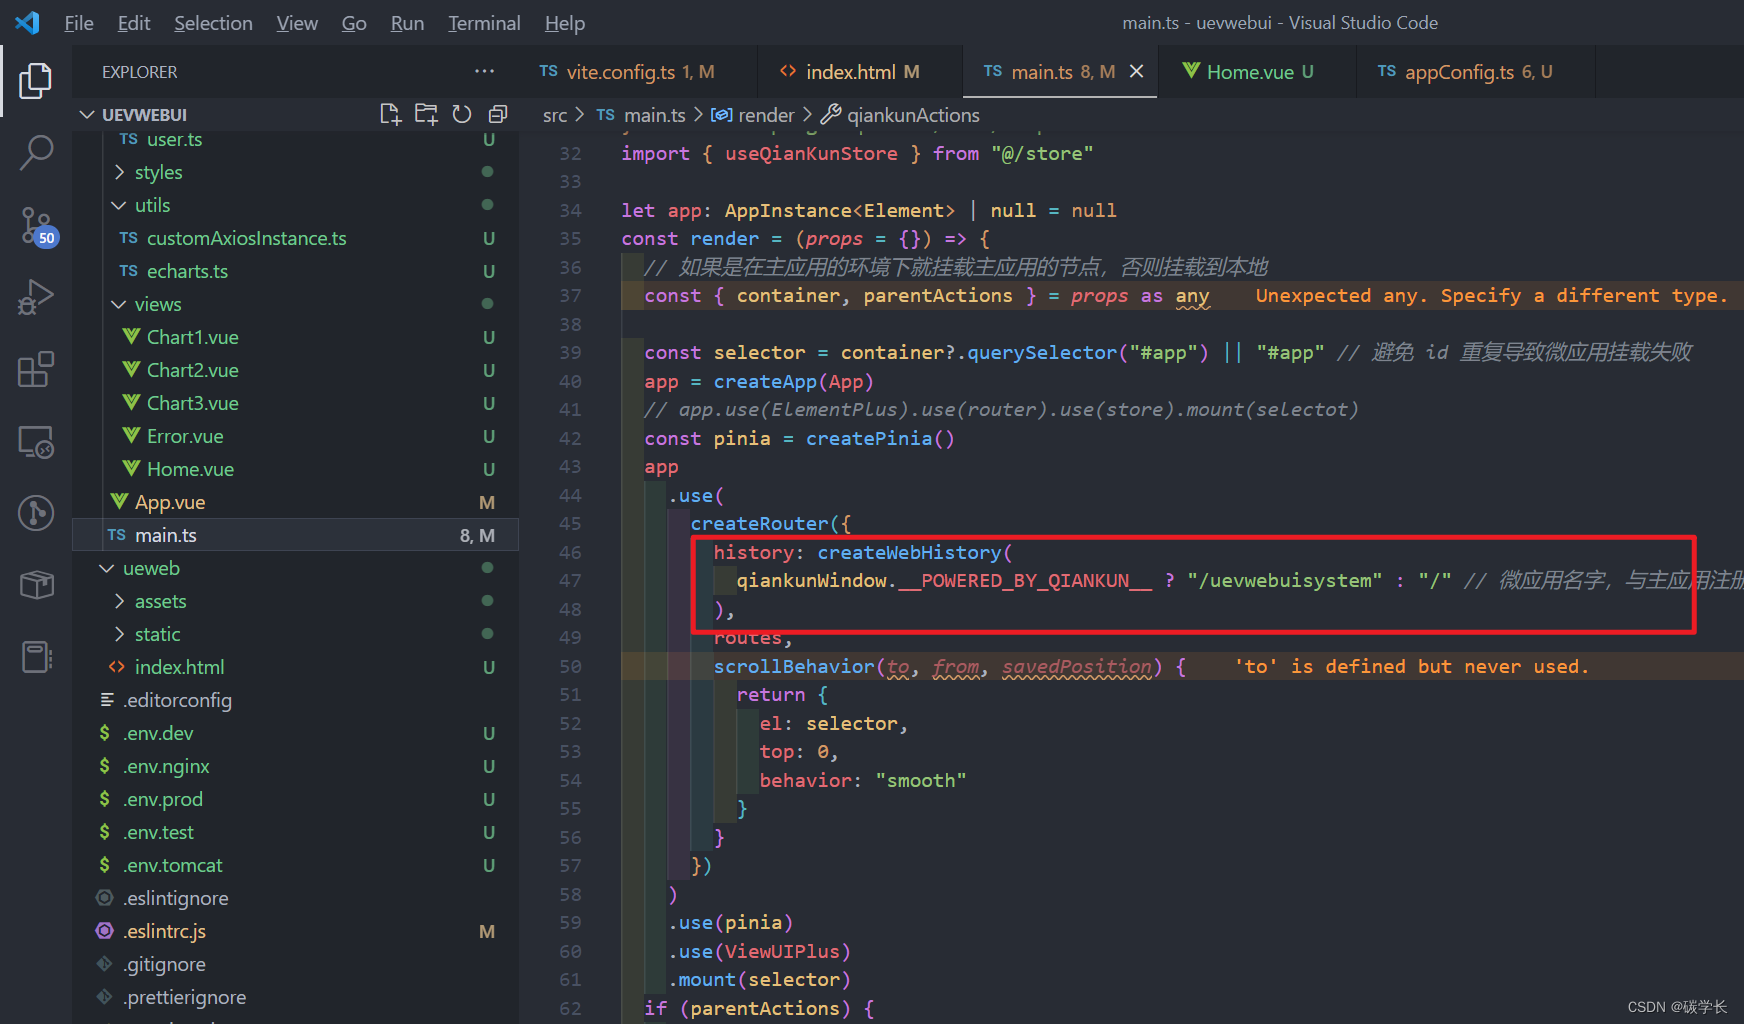This screenshot has height=1024, width=1744.
Task: Open the notebook icon at activity bar bottom
Action: click(x=36, y=657)
